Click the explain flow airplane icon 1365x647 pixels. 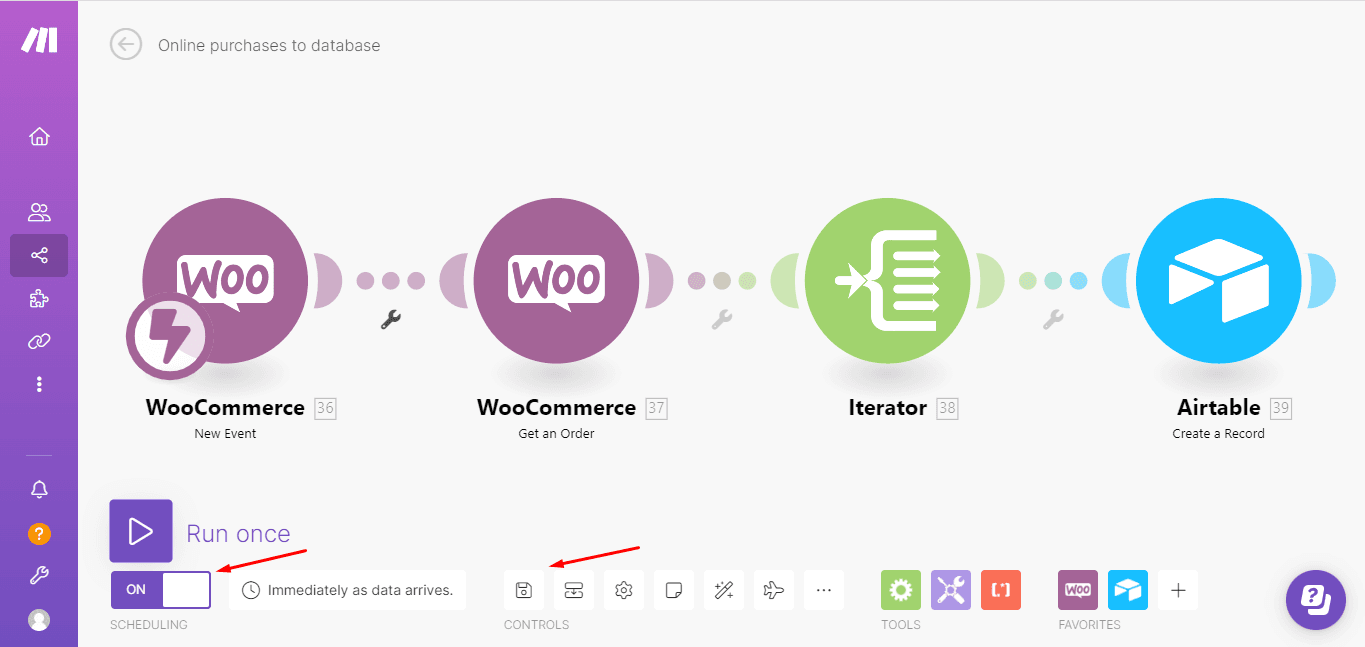773,590
